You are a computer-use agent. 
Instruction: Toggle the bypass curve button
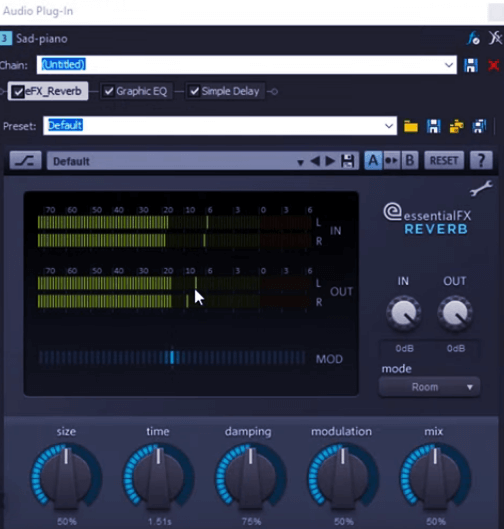coord(26,161)
